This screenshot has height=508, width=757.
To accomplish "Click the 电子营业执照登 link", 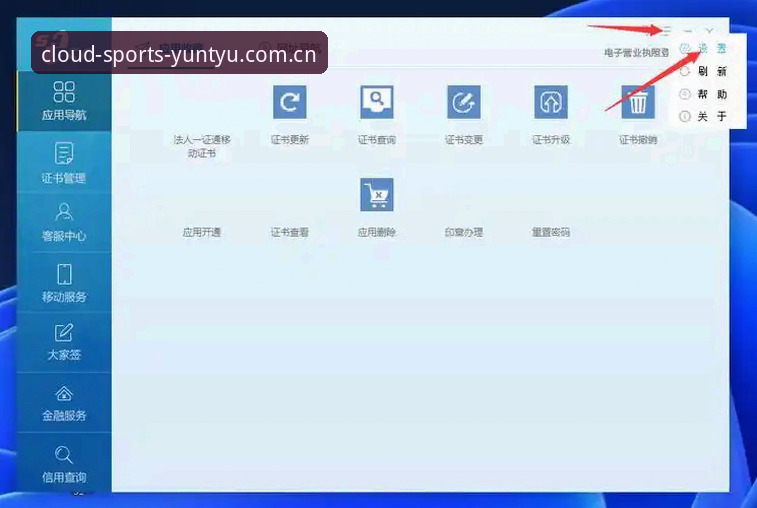I will 636,52.
